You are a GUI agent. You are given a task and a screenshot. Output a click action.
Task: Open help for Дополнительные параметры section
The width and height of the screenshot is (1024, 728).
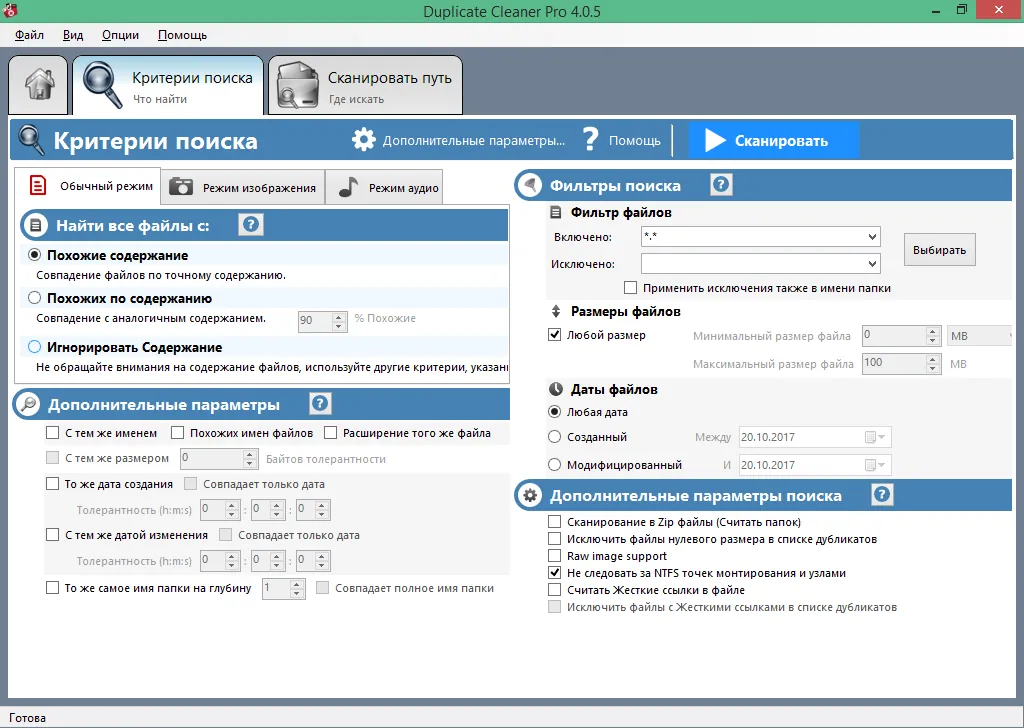point(320,404)
